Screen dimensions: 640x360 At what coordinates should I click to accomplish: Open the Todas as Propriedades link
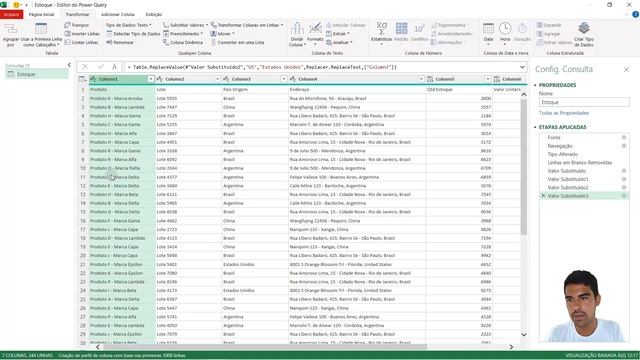(564, 113)
